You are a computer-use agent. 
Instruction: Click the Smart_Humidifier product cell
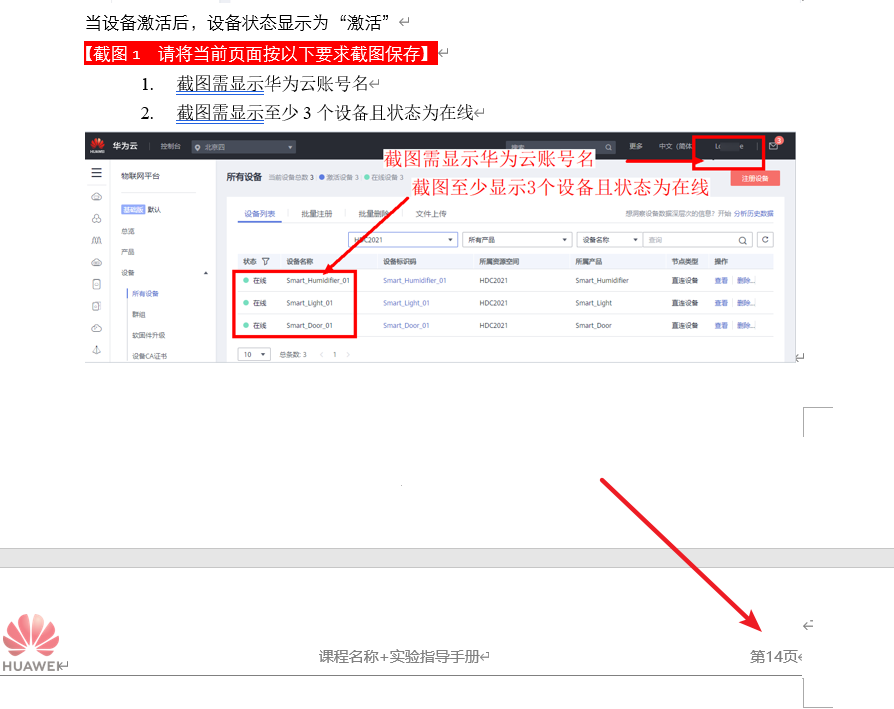click(602, 280)
